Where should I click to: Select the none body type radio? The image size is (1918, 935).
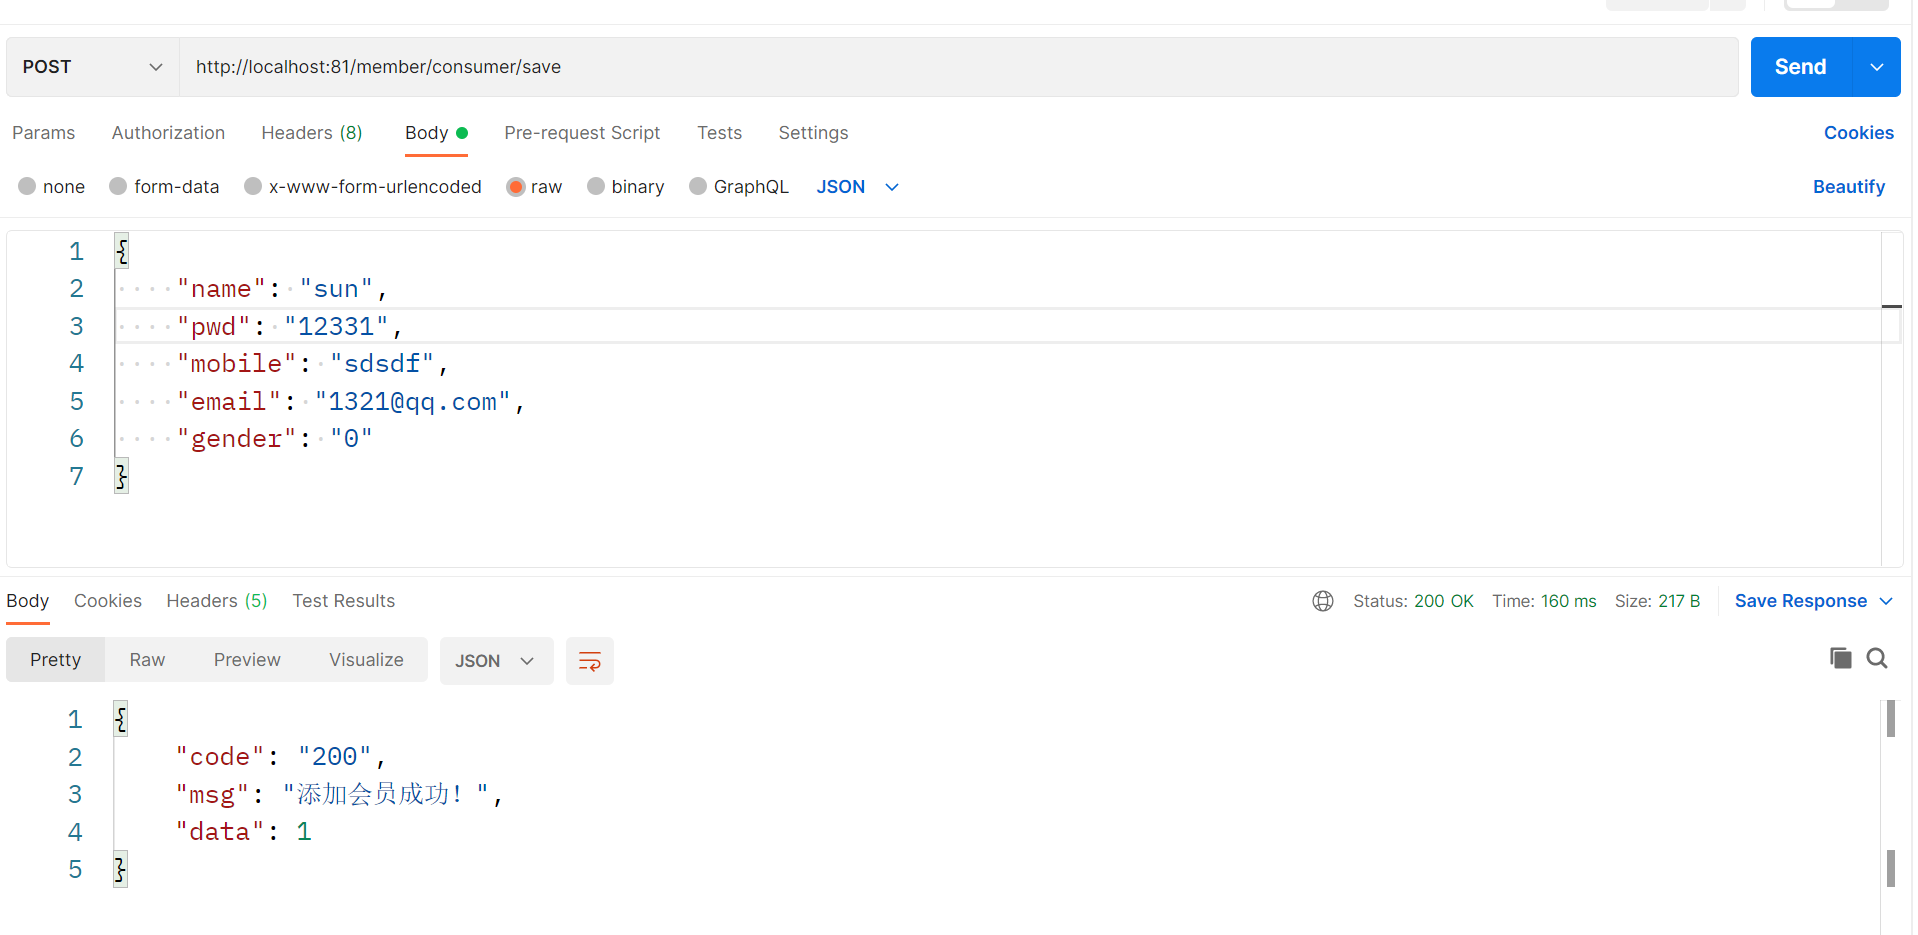pos(27,186)
